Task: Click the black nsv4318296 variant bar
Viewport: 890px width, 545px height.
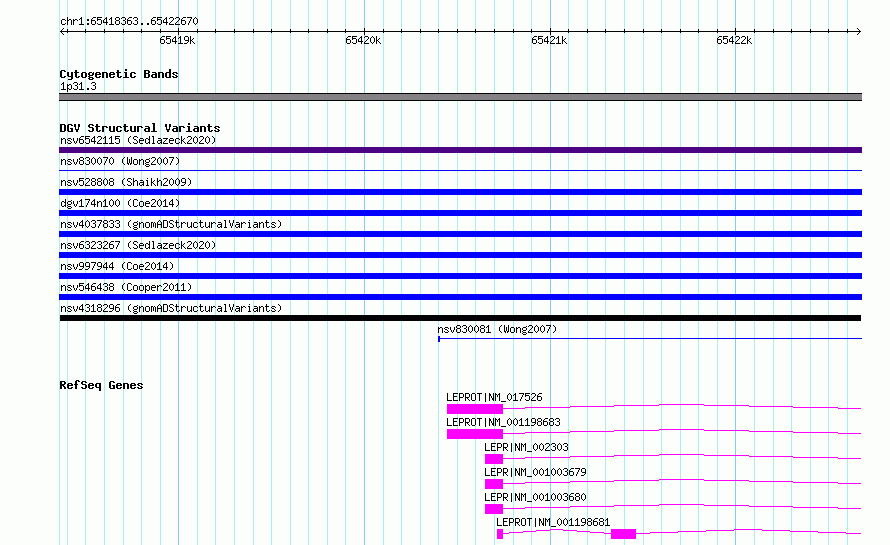Action: (460, 318)
